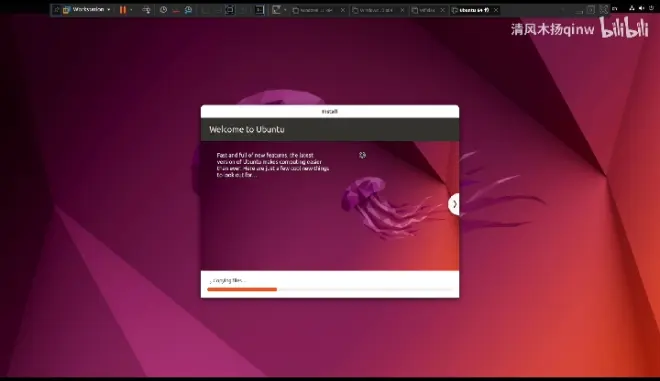This screenshot has width=660, height=381.
Task: Click the installer progress bar
Action: [x=330, y=289]
